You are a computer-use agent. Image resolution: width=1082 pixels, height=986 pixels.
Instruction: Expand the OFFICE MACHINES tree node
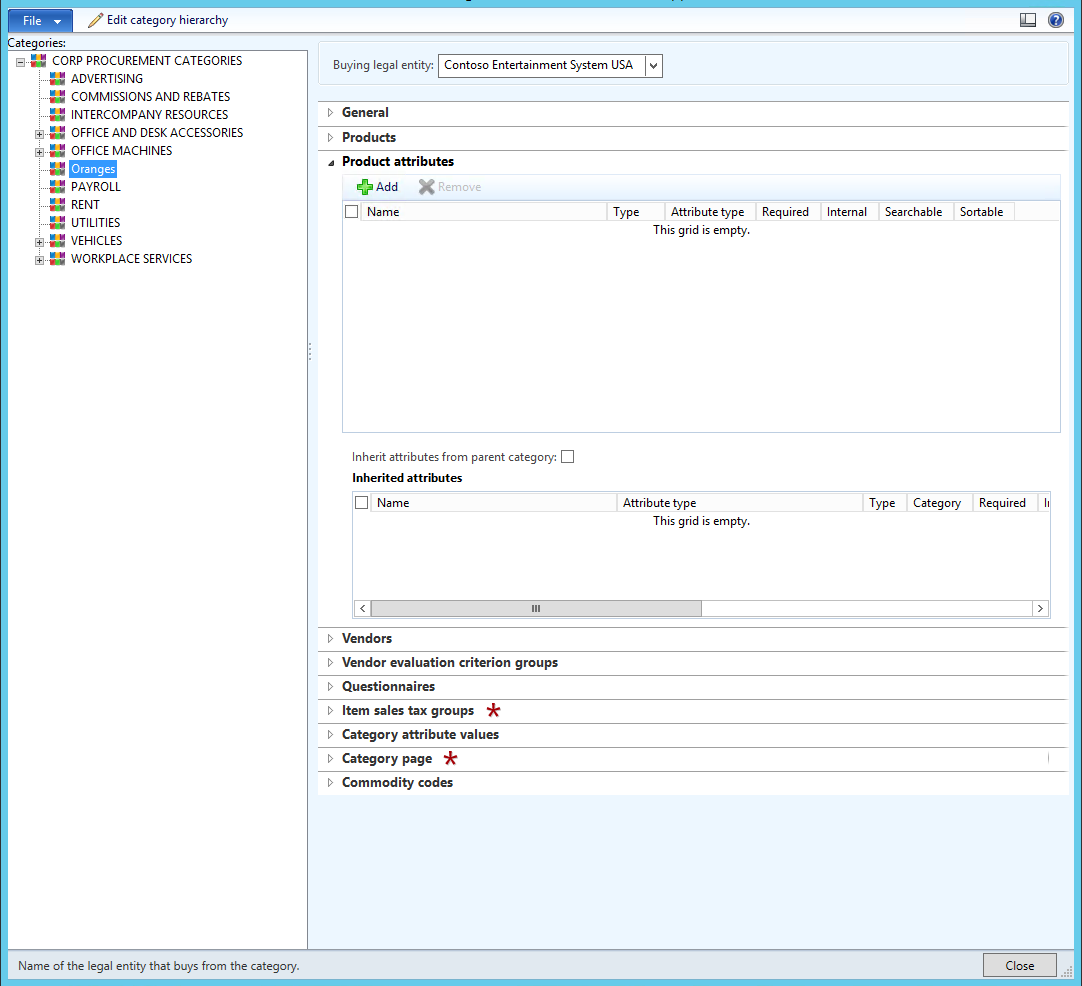pos(39,152)
